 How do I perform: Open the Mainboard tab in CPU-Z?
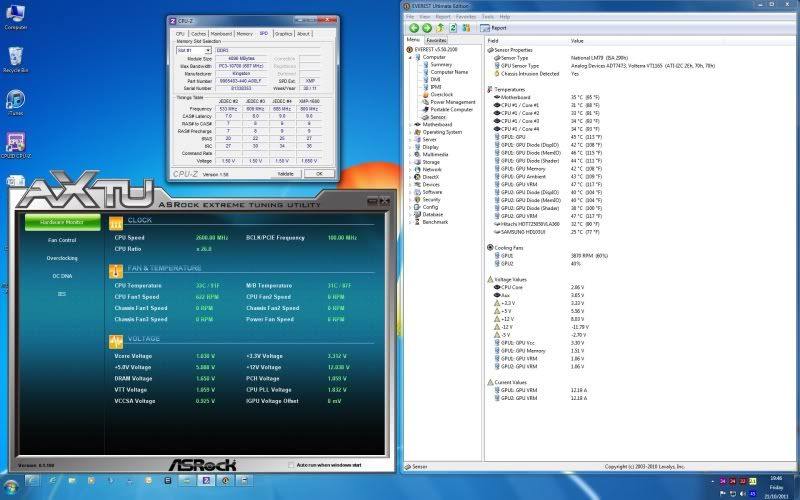click(221, 34)
